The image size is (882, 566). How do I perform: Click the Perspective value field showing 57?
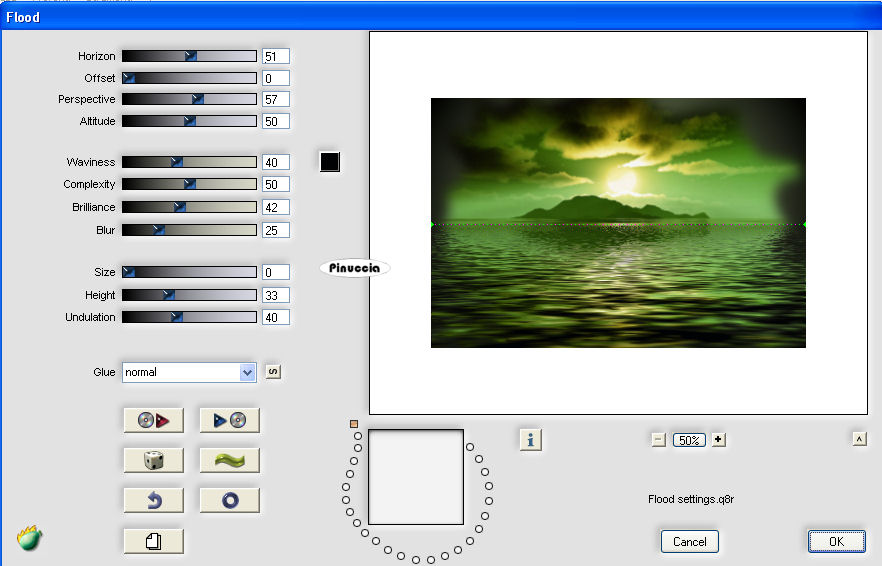pos(276,100)
